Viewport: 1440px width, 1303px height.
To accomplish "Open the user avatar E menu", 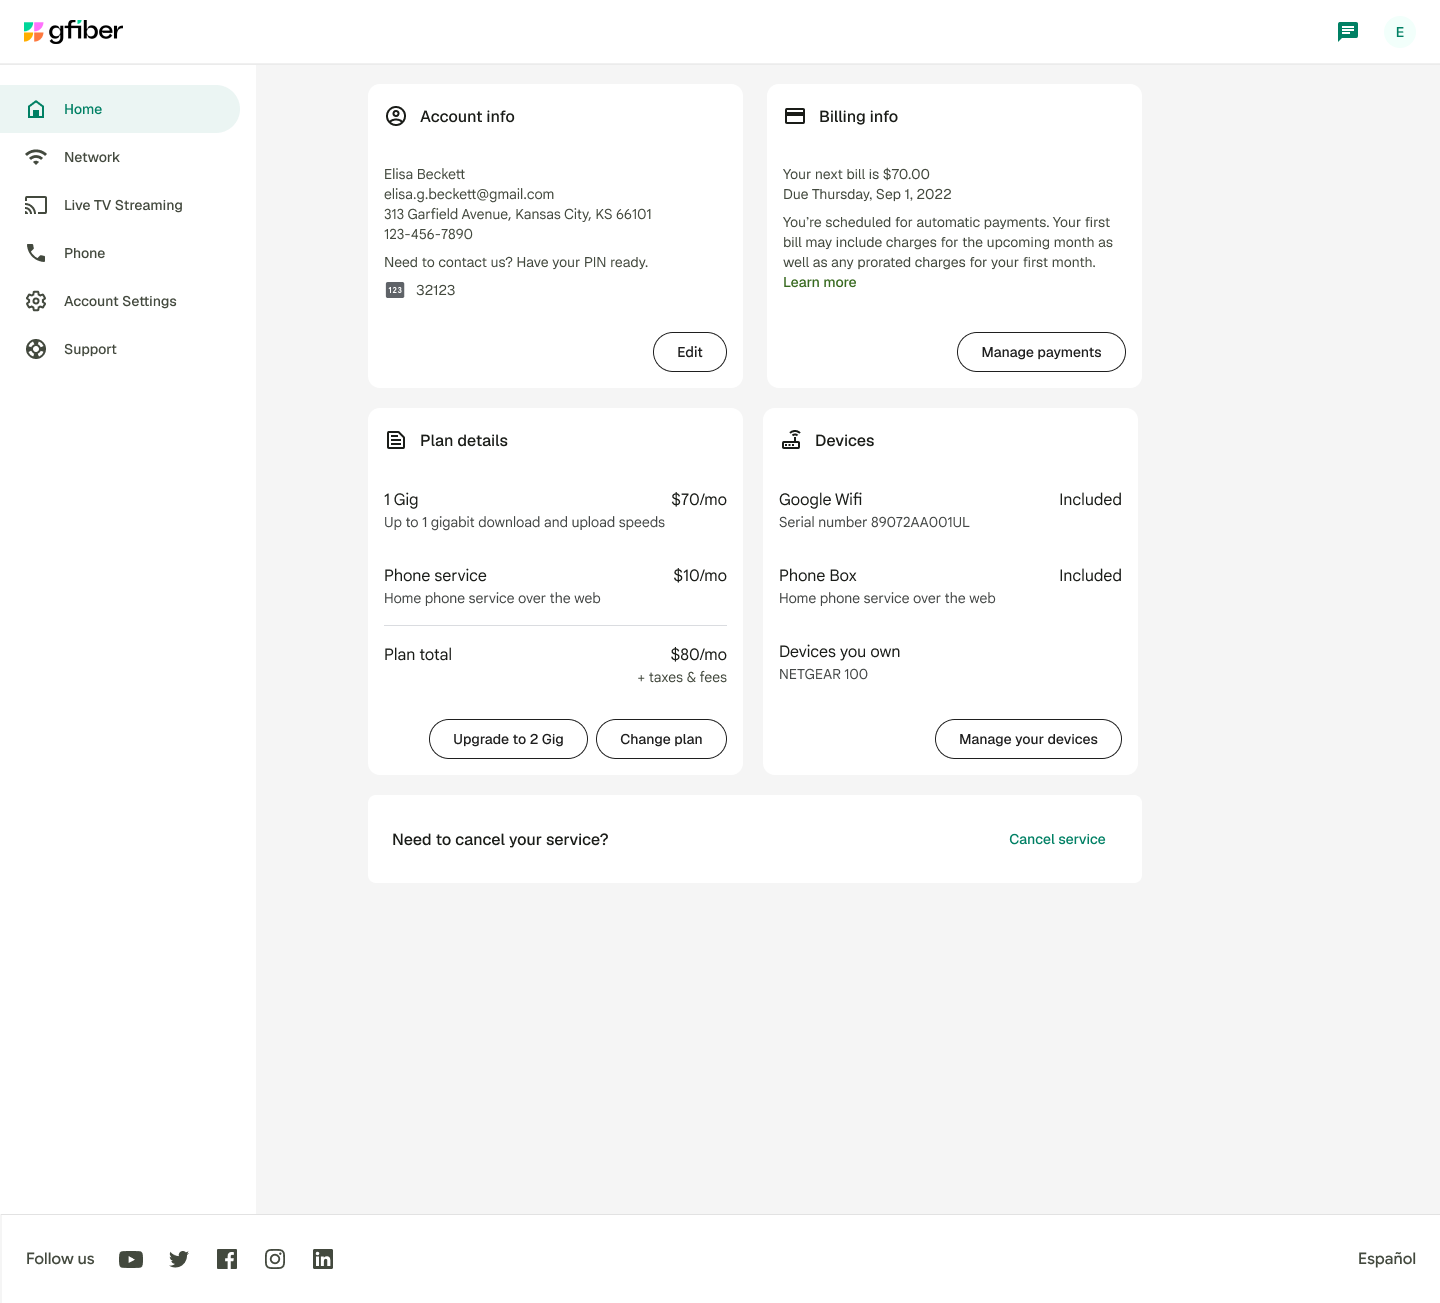I will click(x=1400, y=32).
